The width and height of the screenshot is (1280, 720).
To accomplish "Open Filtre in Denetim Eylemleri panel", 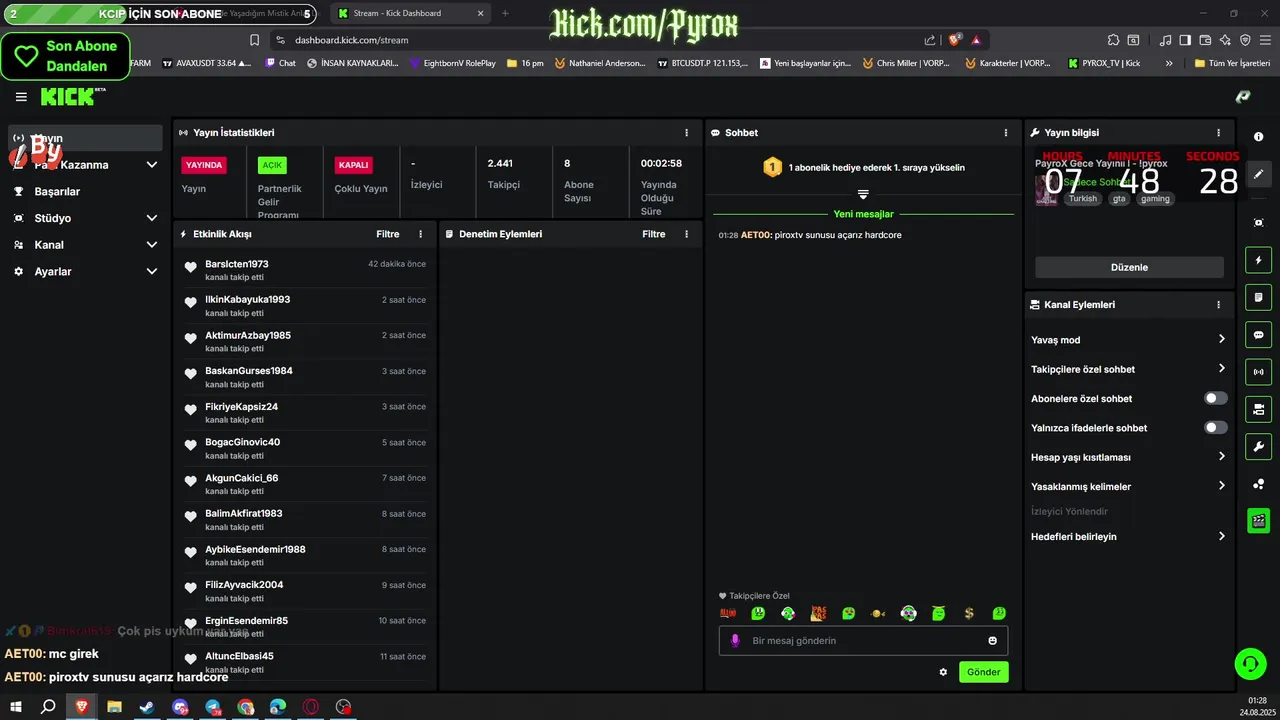I will 653,234.
